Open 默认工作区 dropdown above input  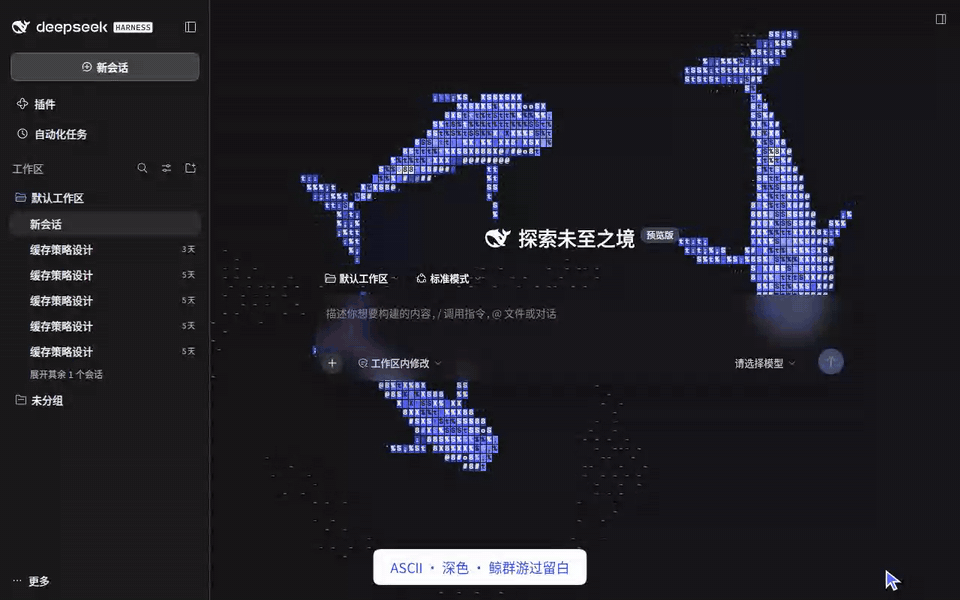[x=361, y=279]
